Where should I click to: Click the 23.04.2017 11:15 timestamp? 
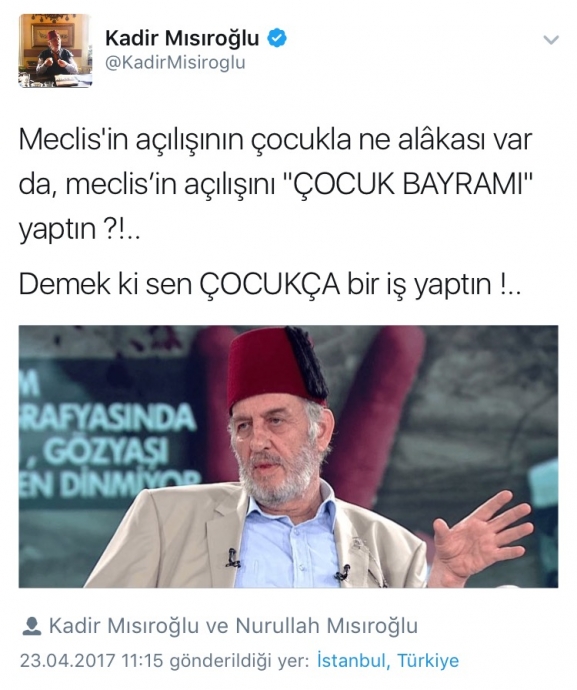coord(92,660)
